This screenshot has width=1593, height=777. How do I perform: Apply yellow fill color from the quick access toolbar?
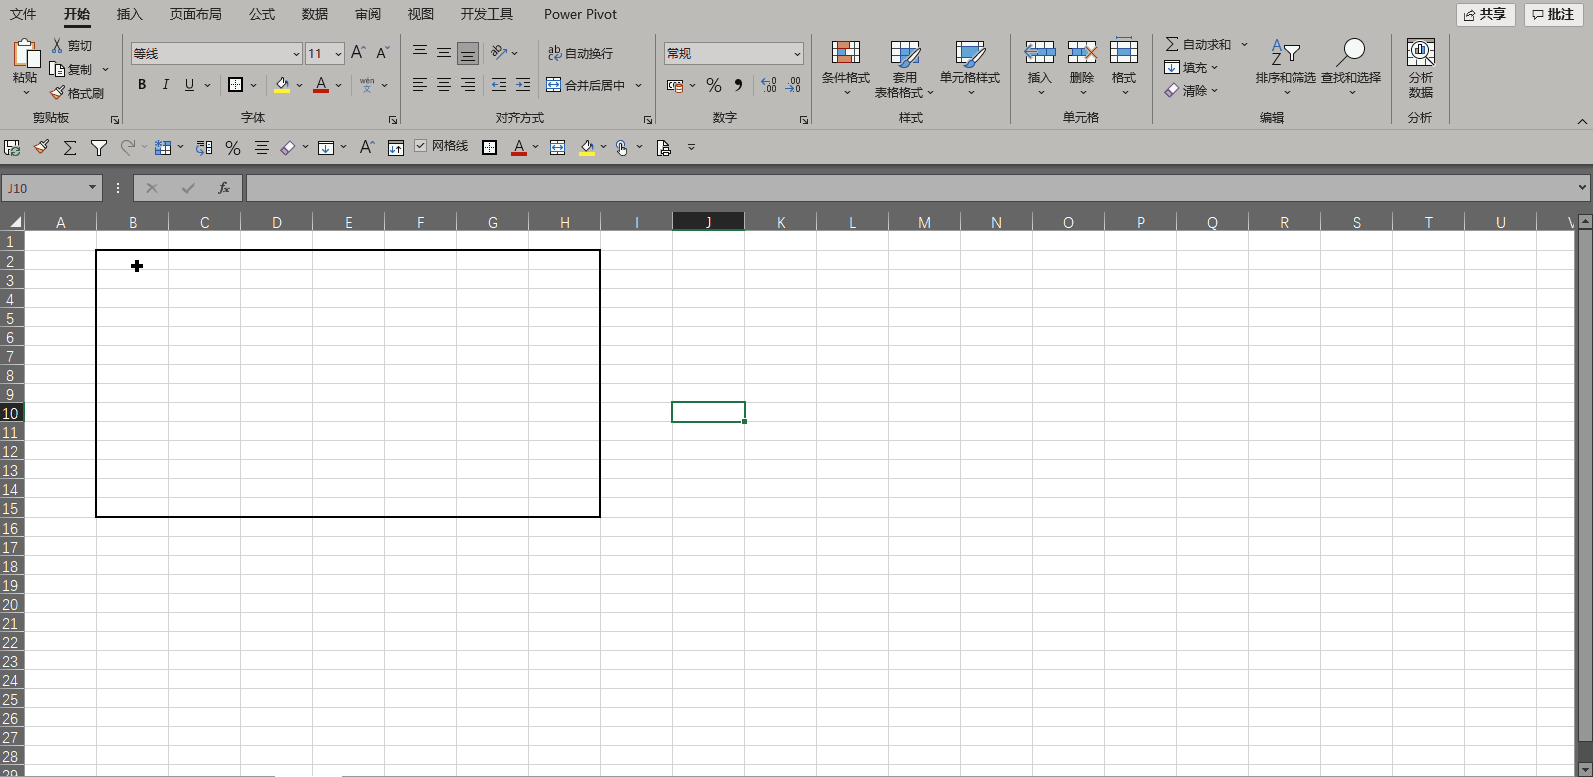pos(587,148)
